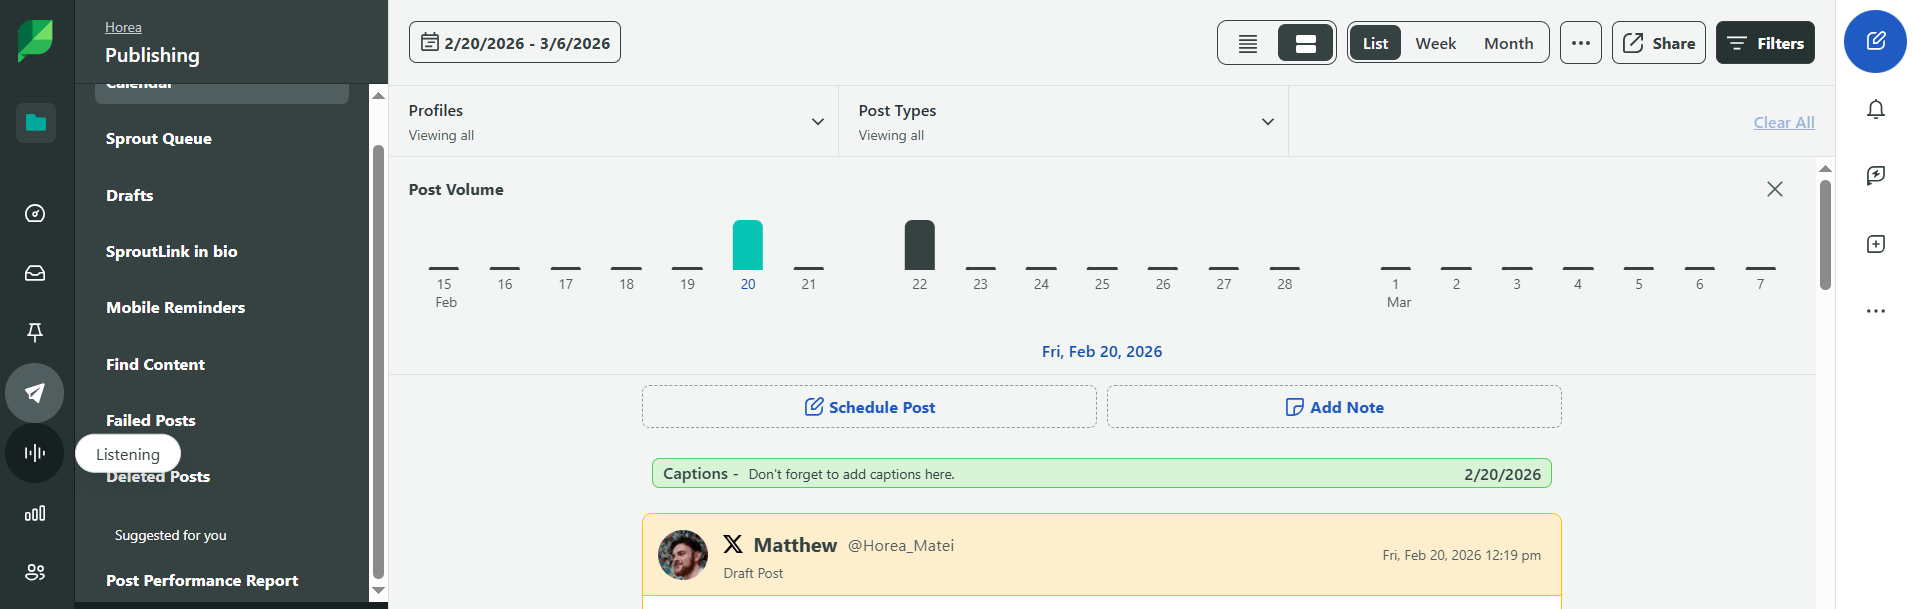The height and width of the screenshot is (609, 1913).
Task: Click the Clear All link
Action: [x=1784, y=122]
